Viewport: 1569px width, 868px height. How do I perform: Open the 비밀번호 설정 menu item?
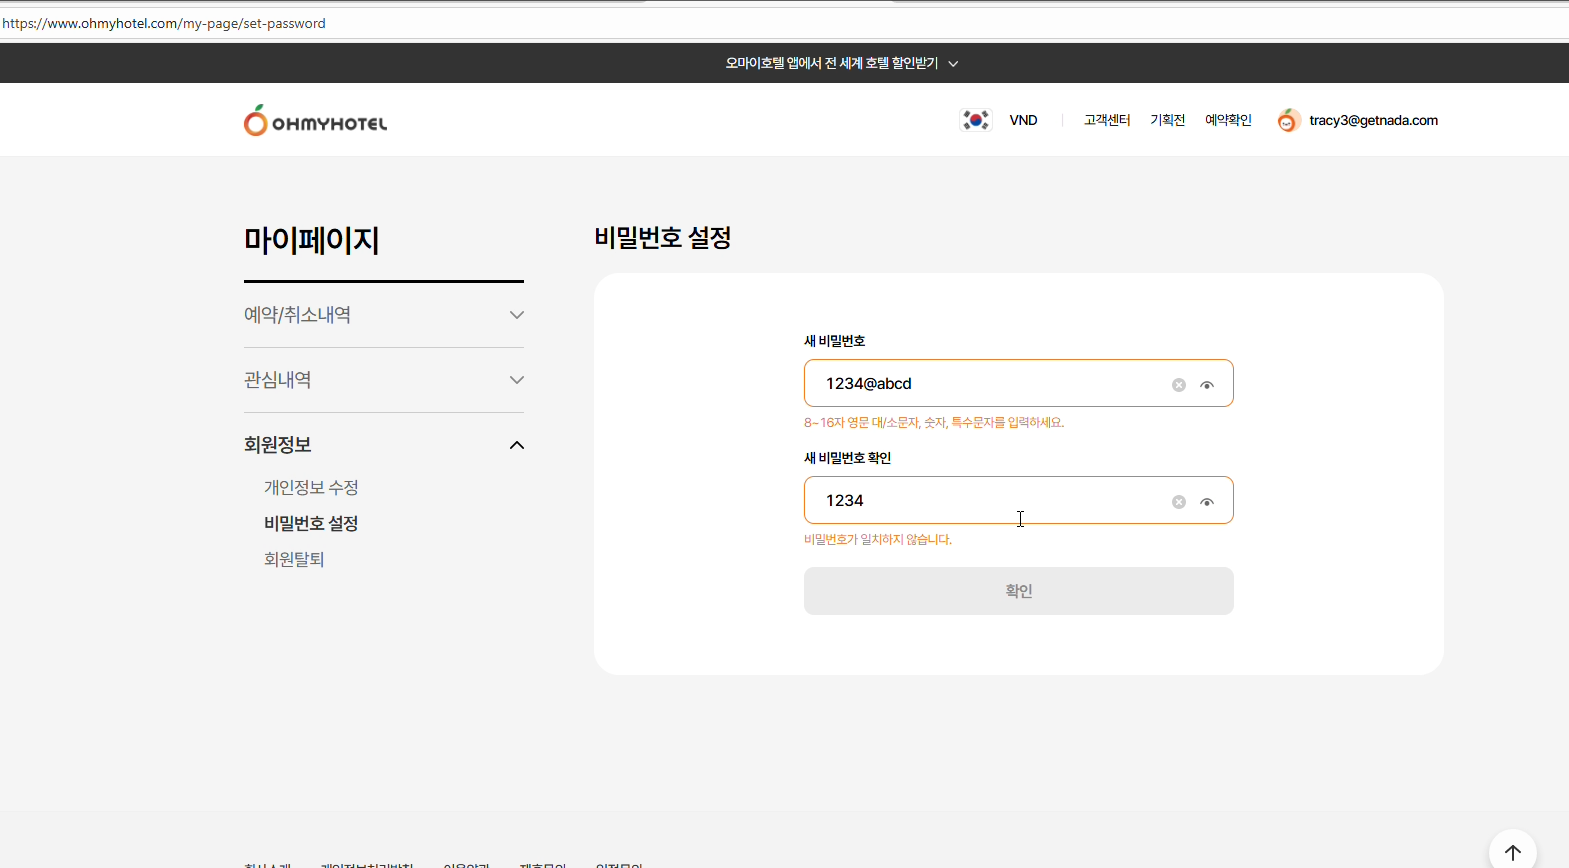tap(311, 524)
